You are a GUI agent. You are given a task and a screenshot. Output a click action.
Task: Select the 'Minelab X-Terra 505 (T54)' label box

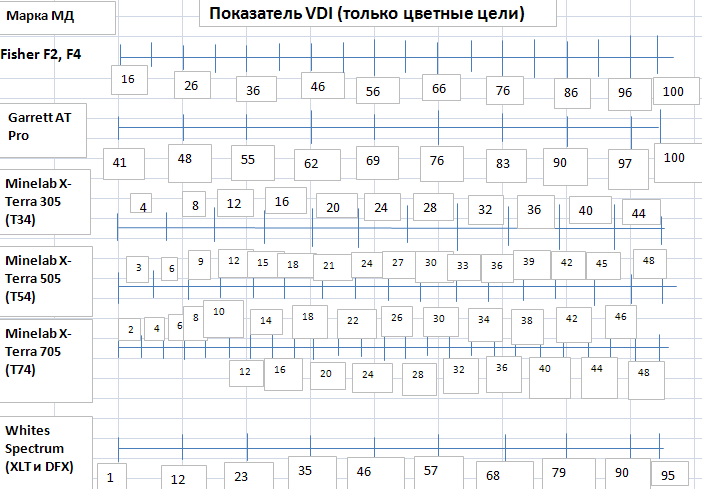(x=46, y=281)
